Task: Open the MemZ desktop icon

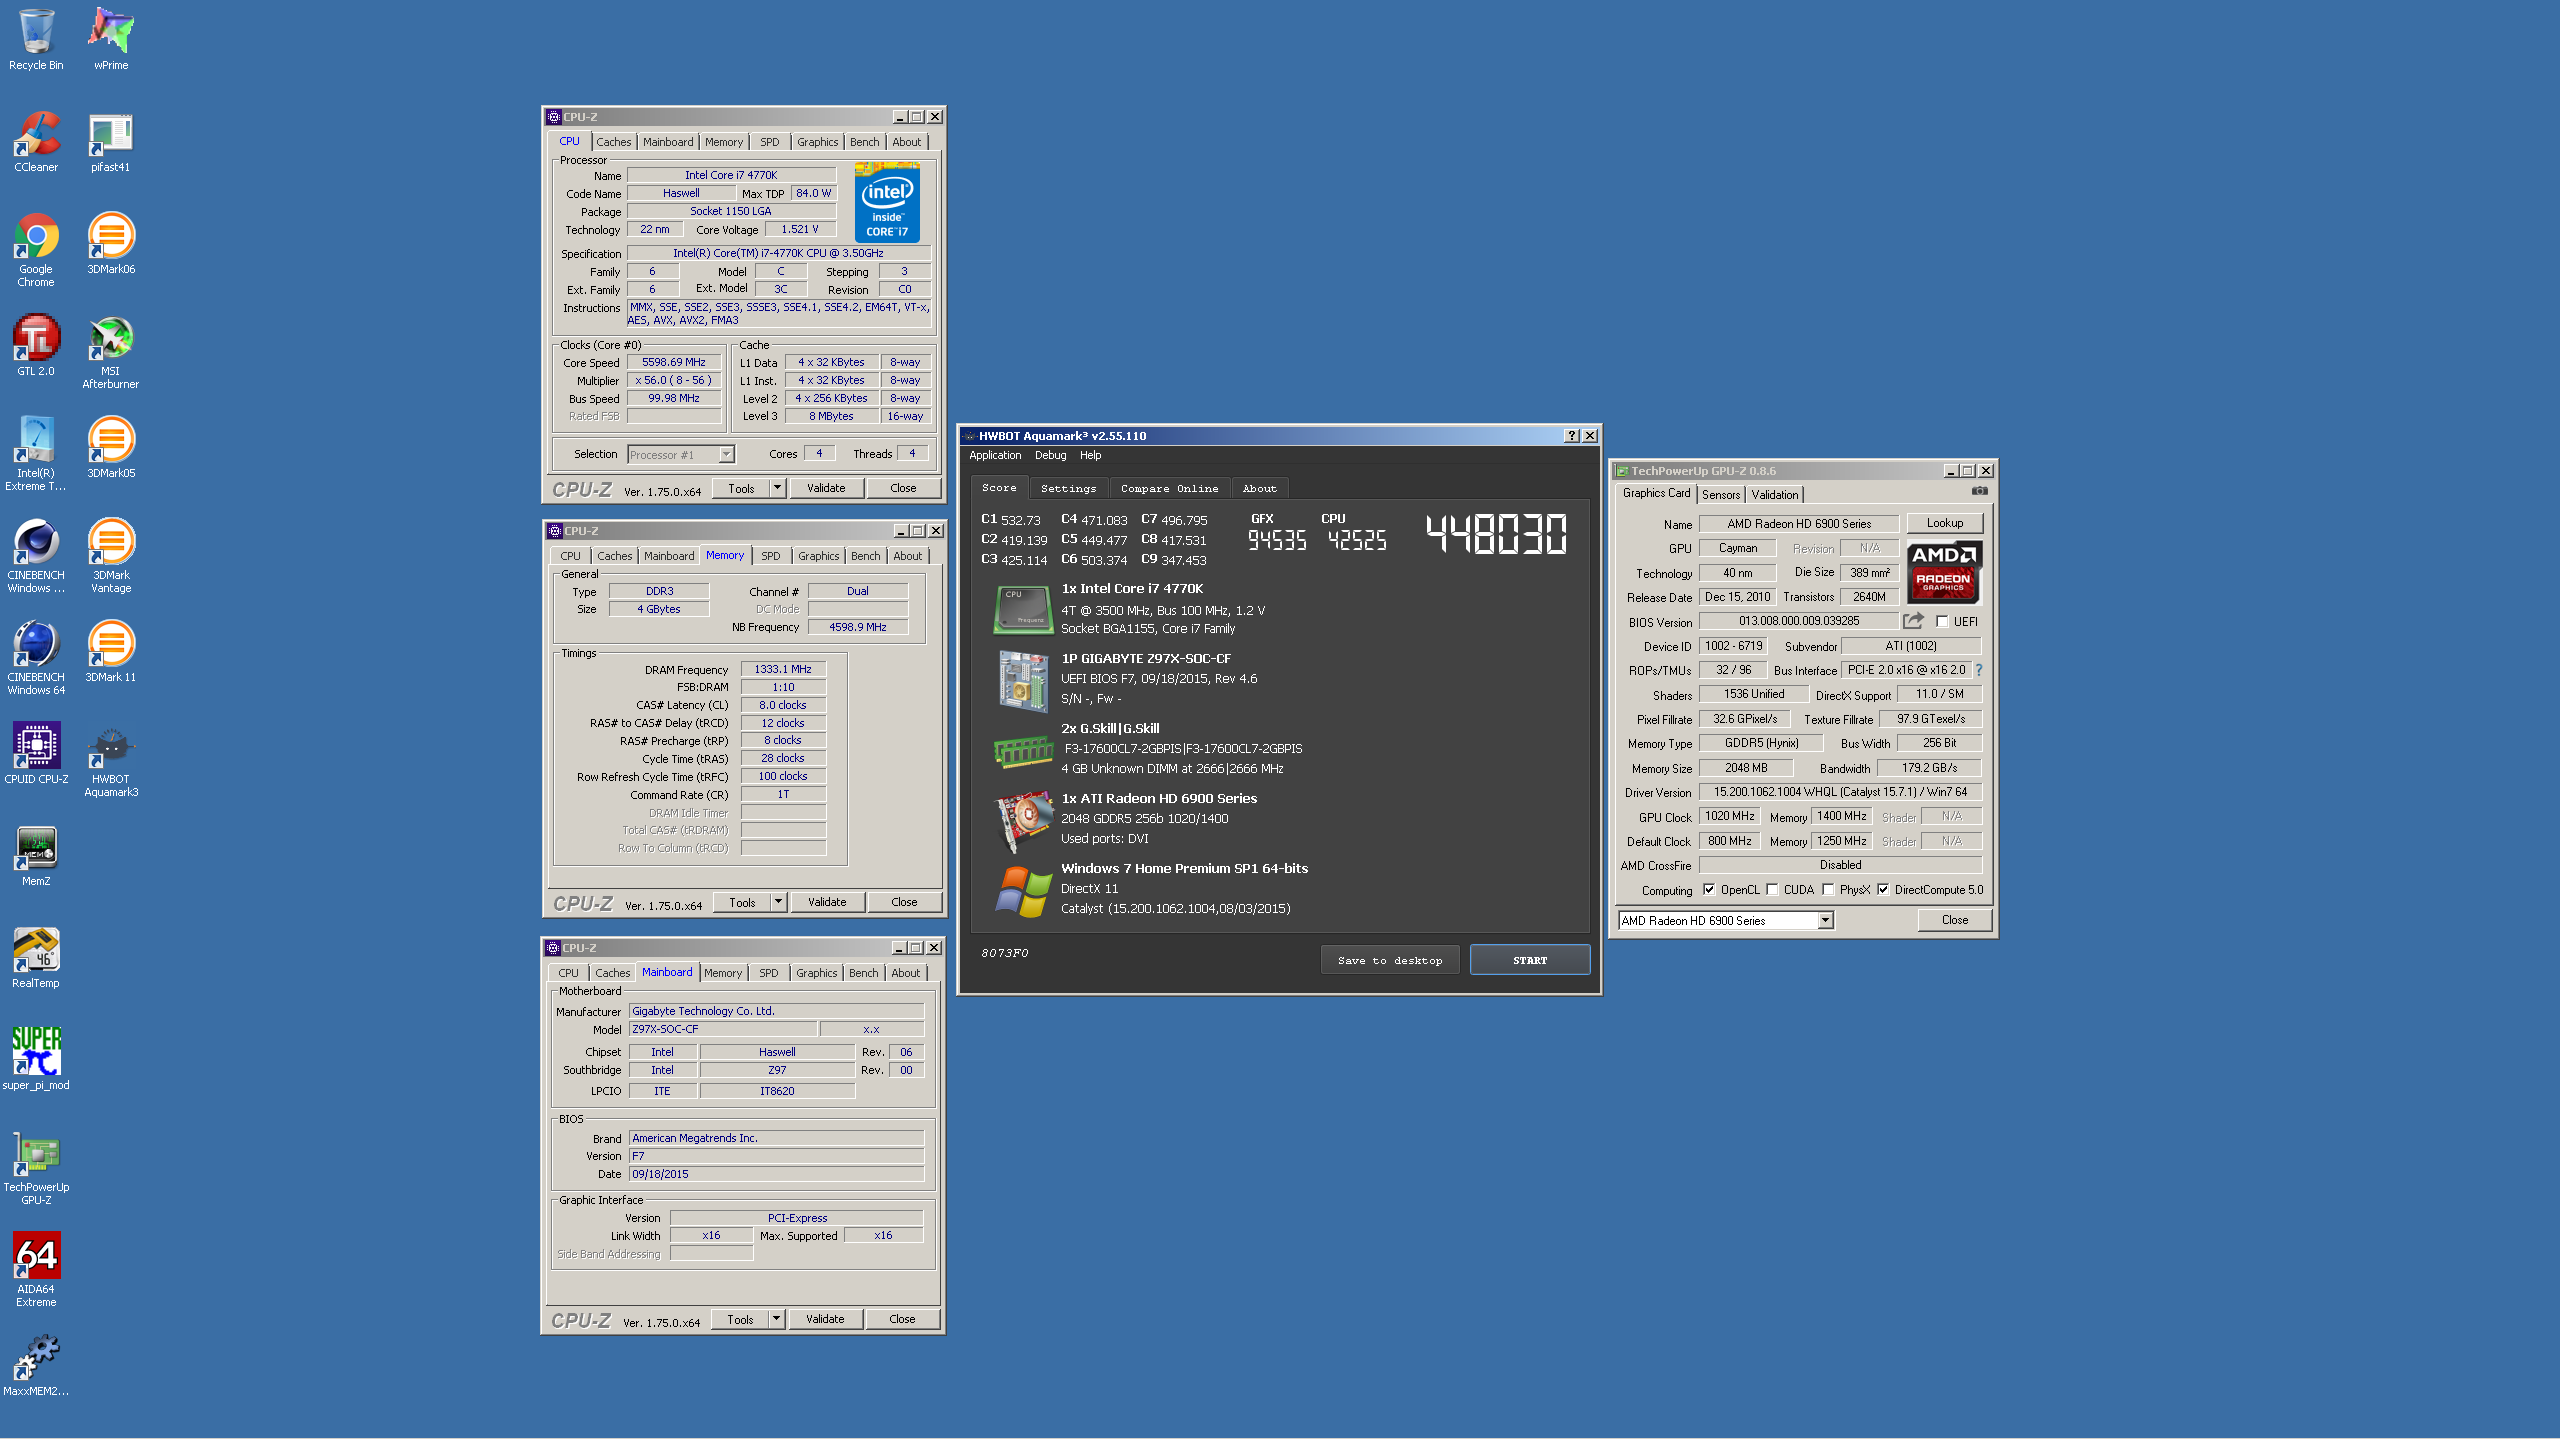Action: 36,856
